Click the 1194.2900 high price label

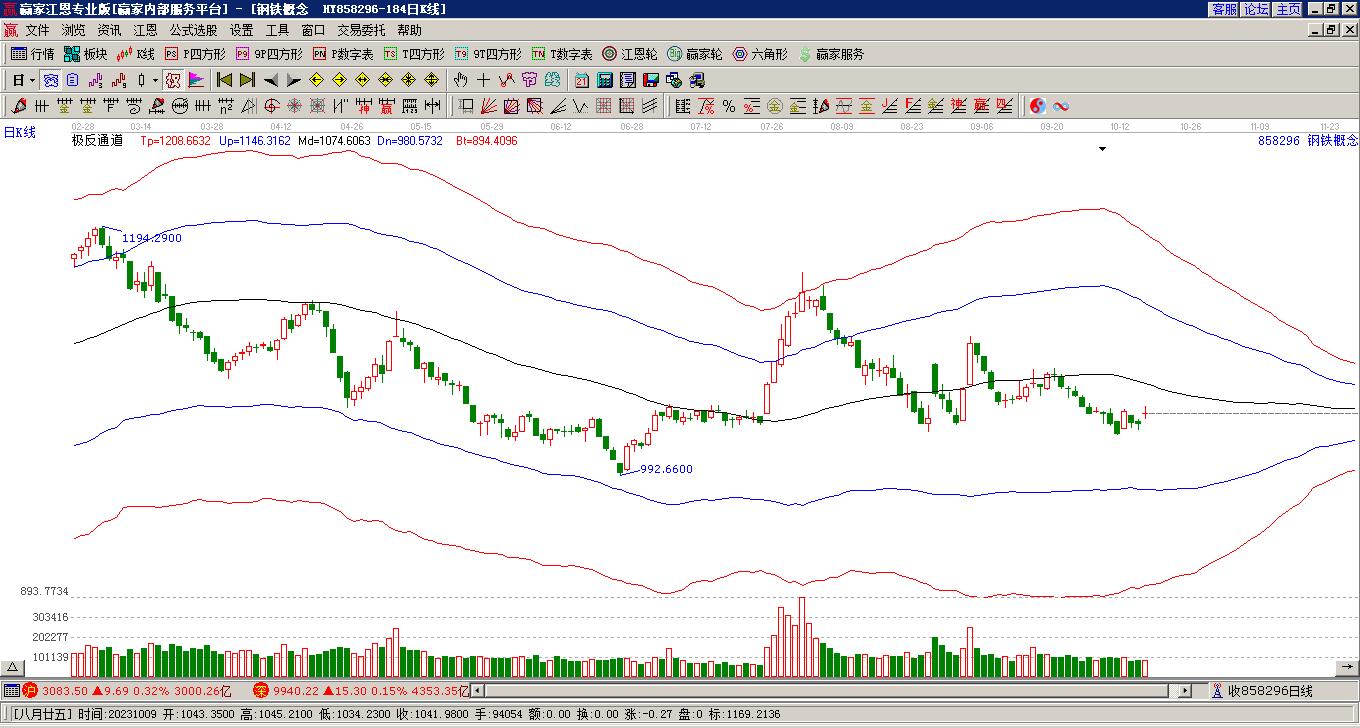click(x=152, y=238)
